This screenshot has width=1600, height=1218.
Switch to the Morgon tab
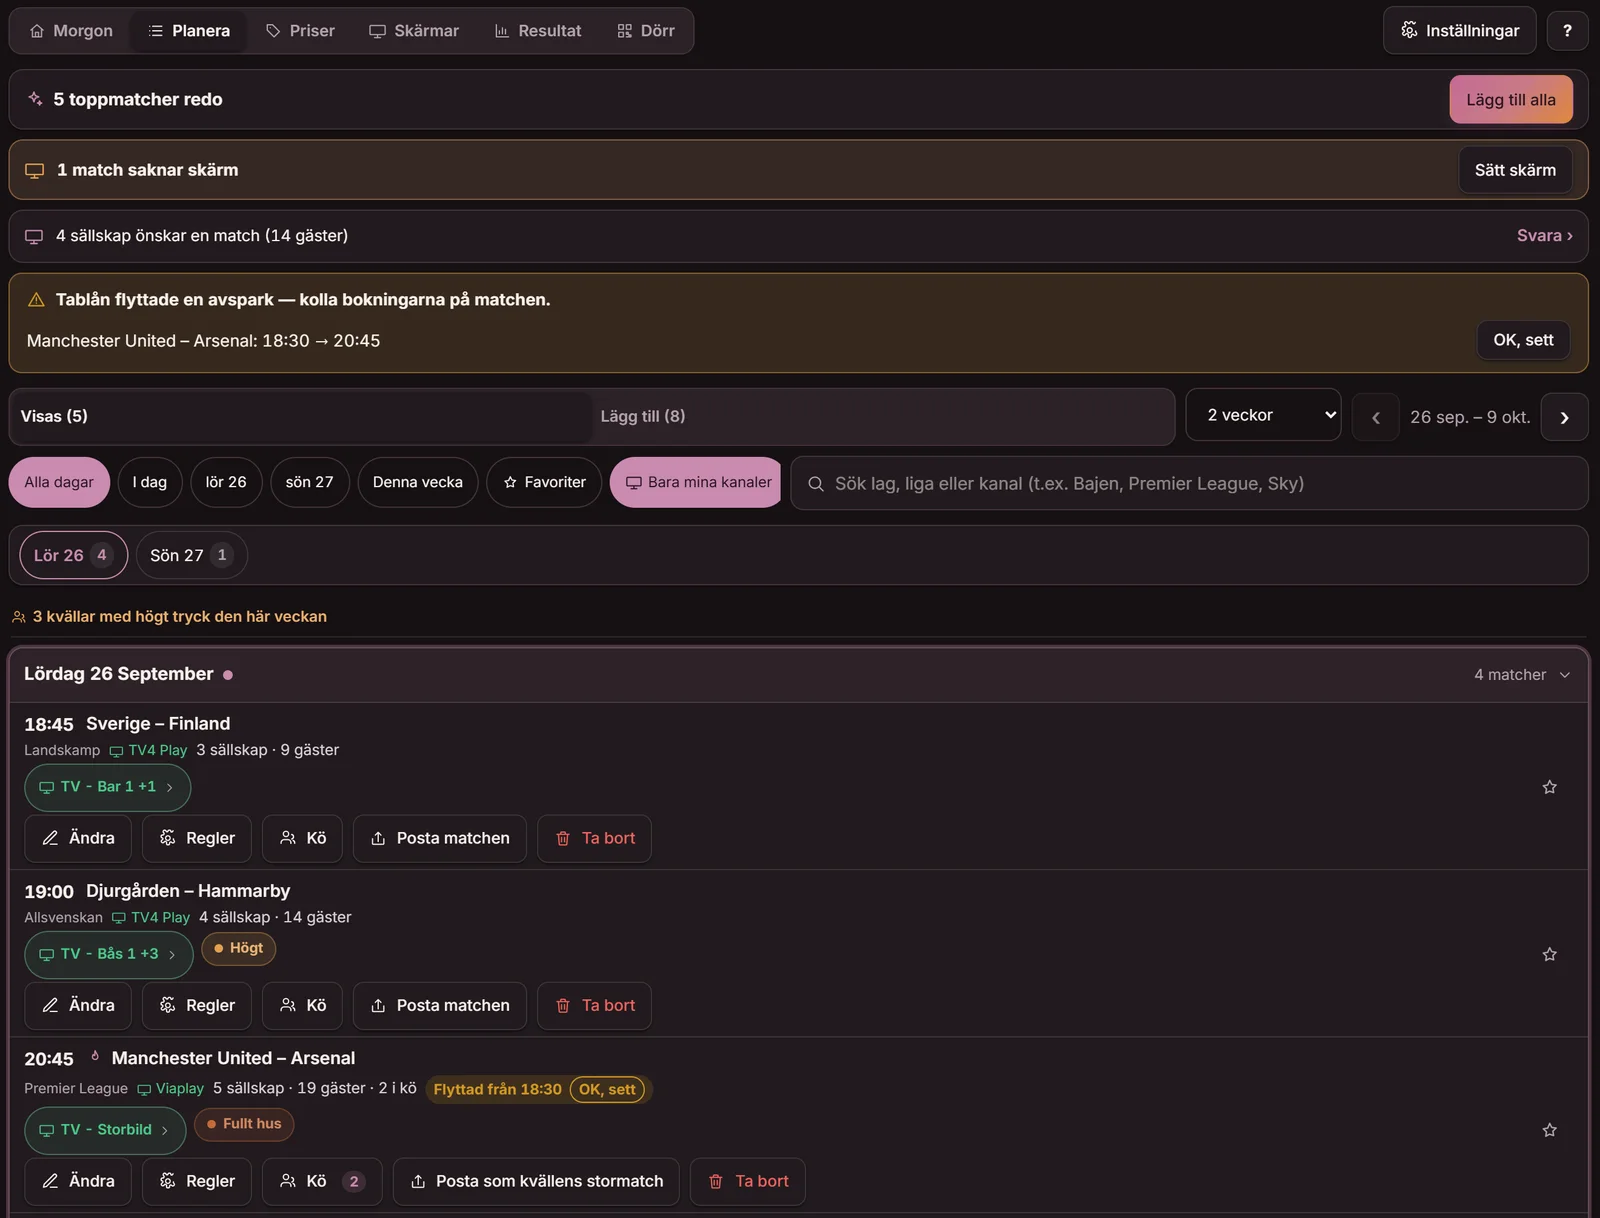pos(71,31)
